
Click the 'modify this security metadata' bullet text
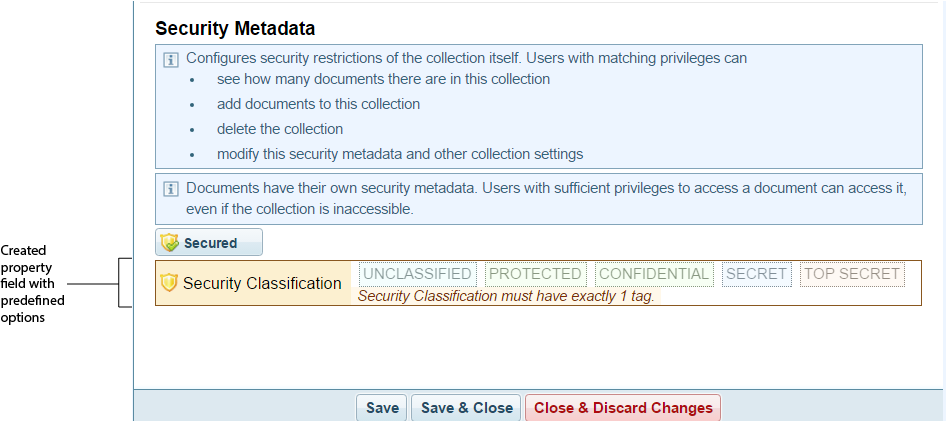click(x=399, y=154)
